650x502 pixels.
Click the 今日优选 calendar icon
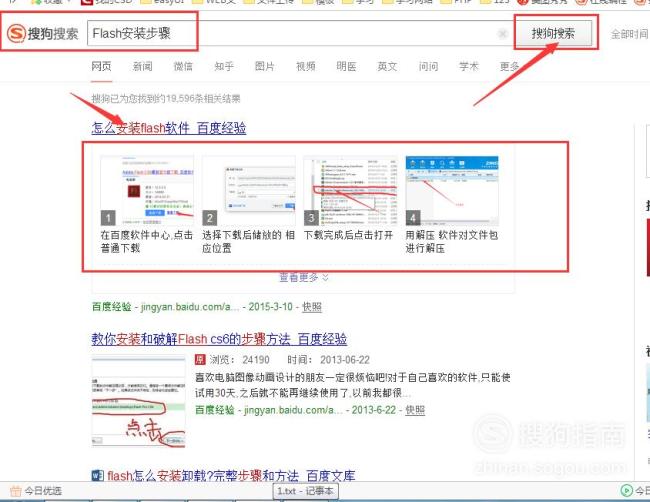pos(15,491)
